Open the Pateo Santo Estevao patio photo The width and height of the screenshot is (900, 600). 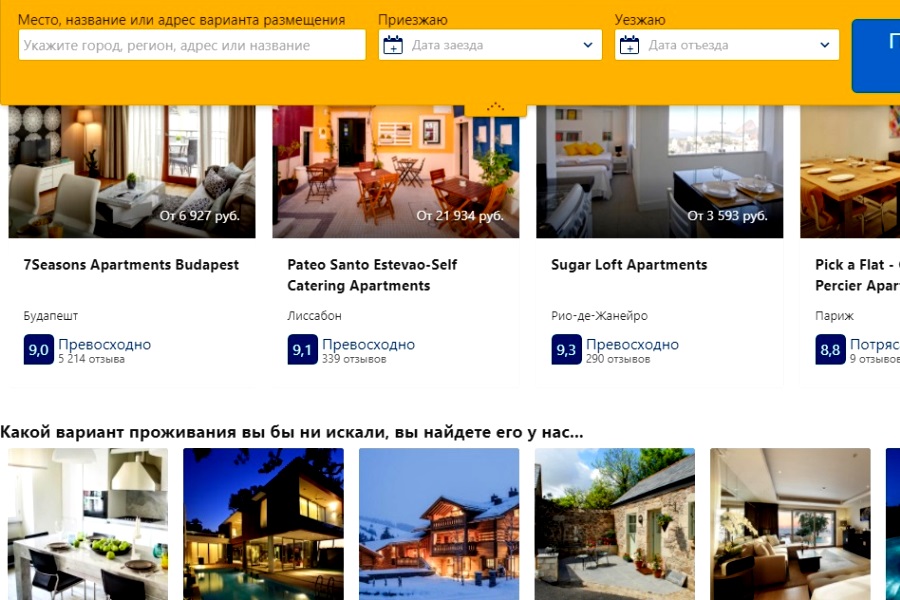pyautogui.click(x=395, y=172)
